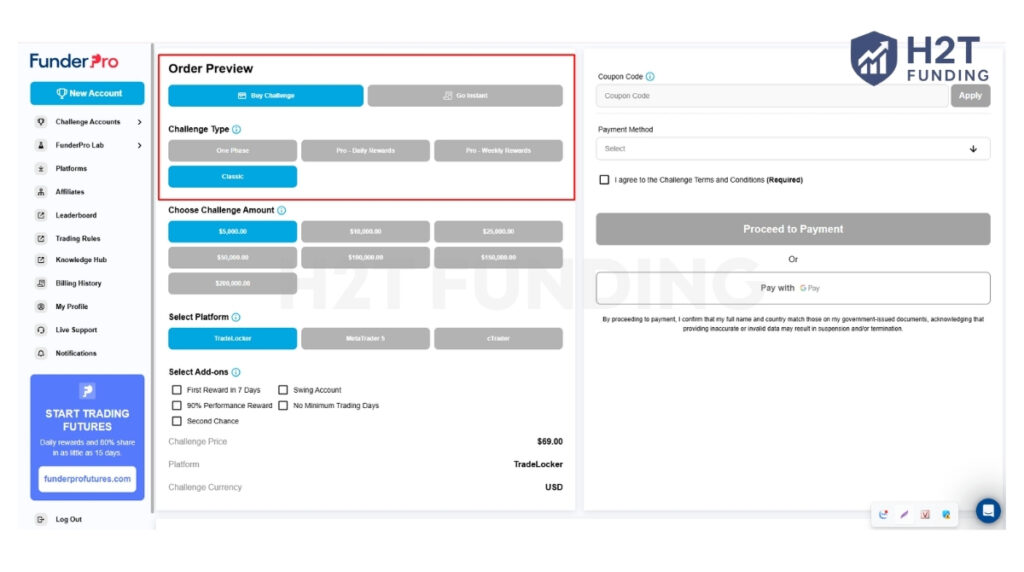
Task: Open the live chat bubble widget
Action: click(988, 511)
